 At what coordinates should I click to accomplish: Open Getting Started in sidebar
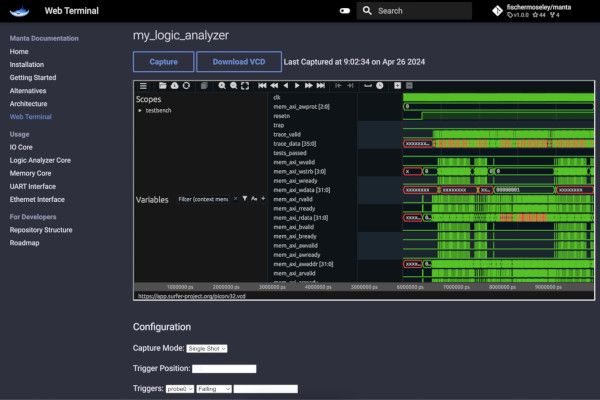(x=33, y=77)
